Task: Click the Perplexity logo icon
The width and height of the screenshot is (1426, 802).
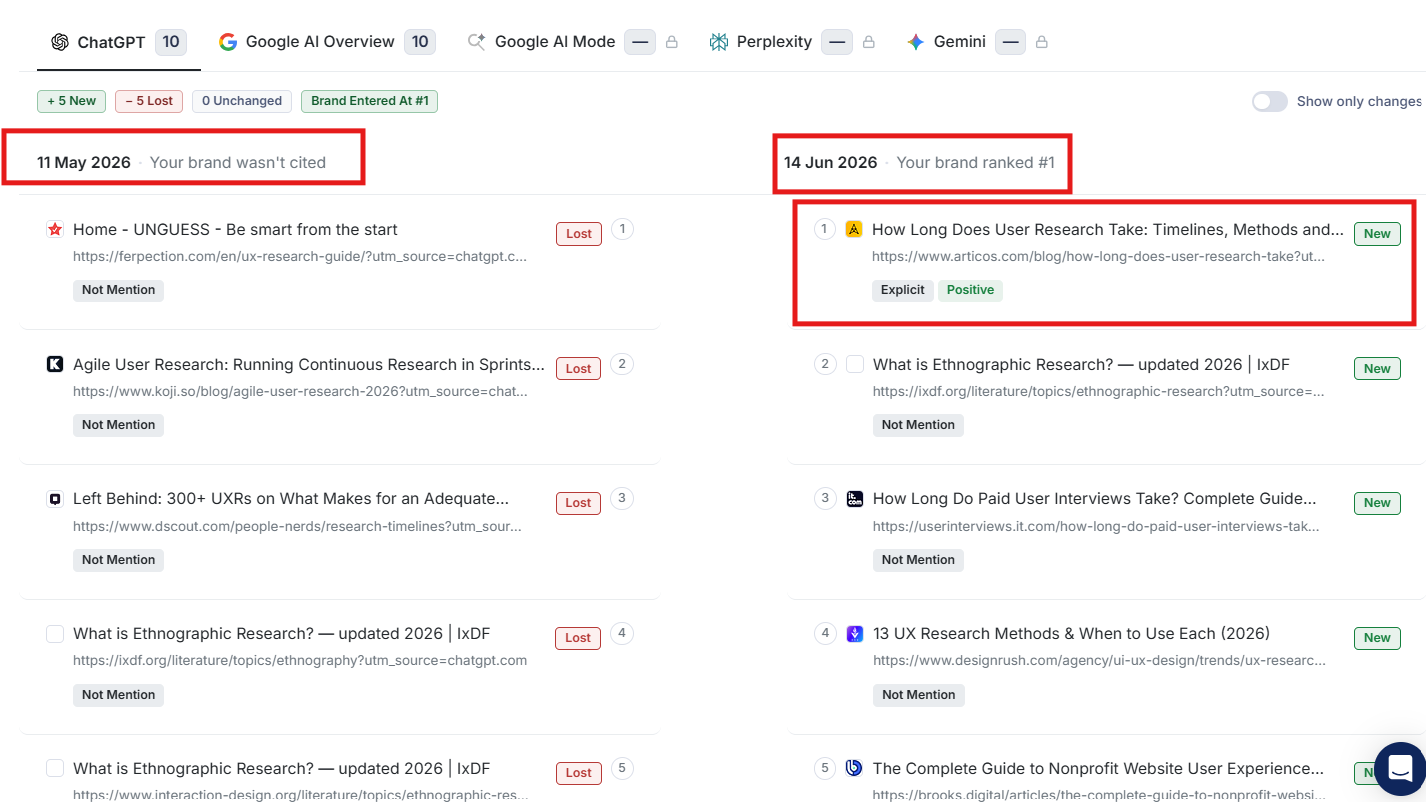Action: tap(718, 42)
